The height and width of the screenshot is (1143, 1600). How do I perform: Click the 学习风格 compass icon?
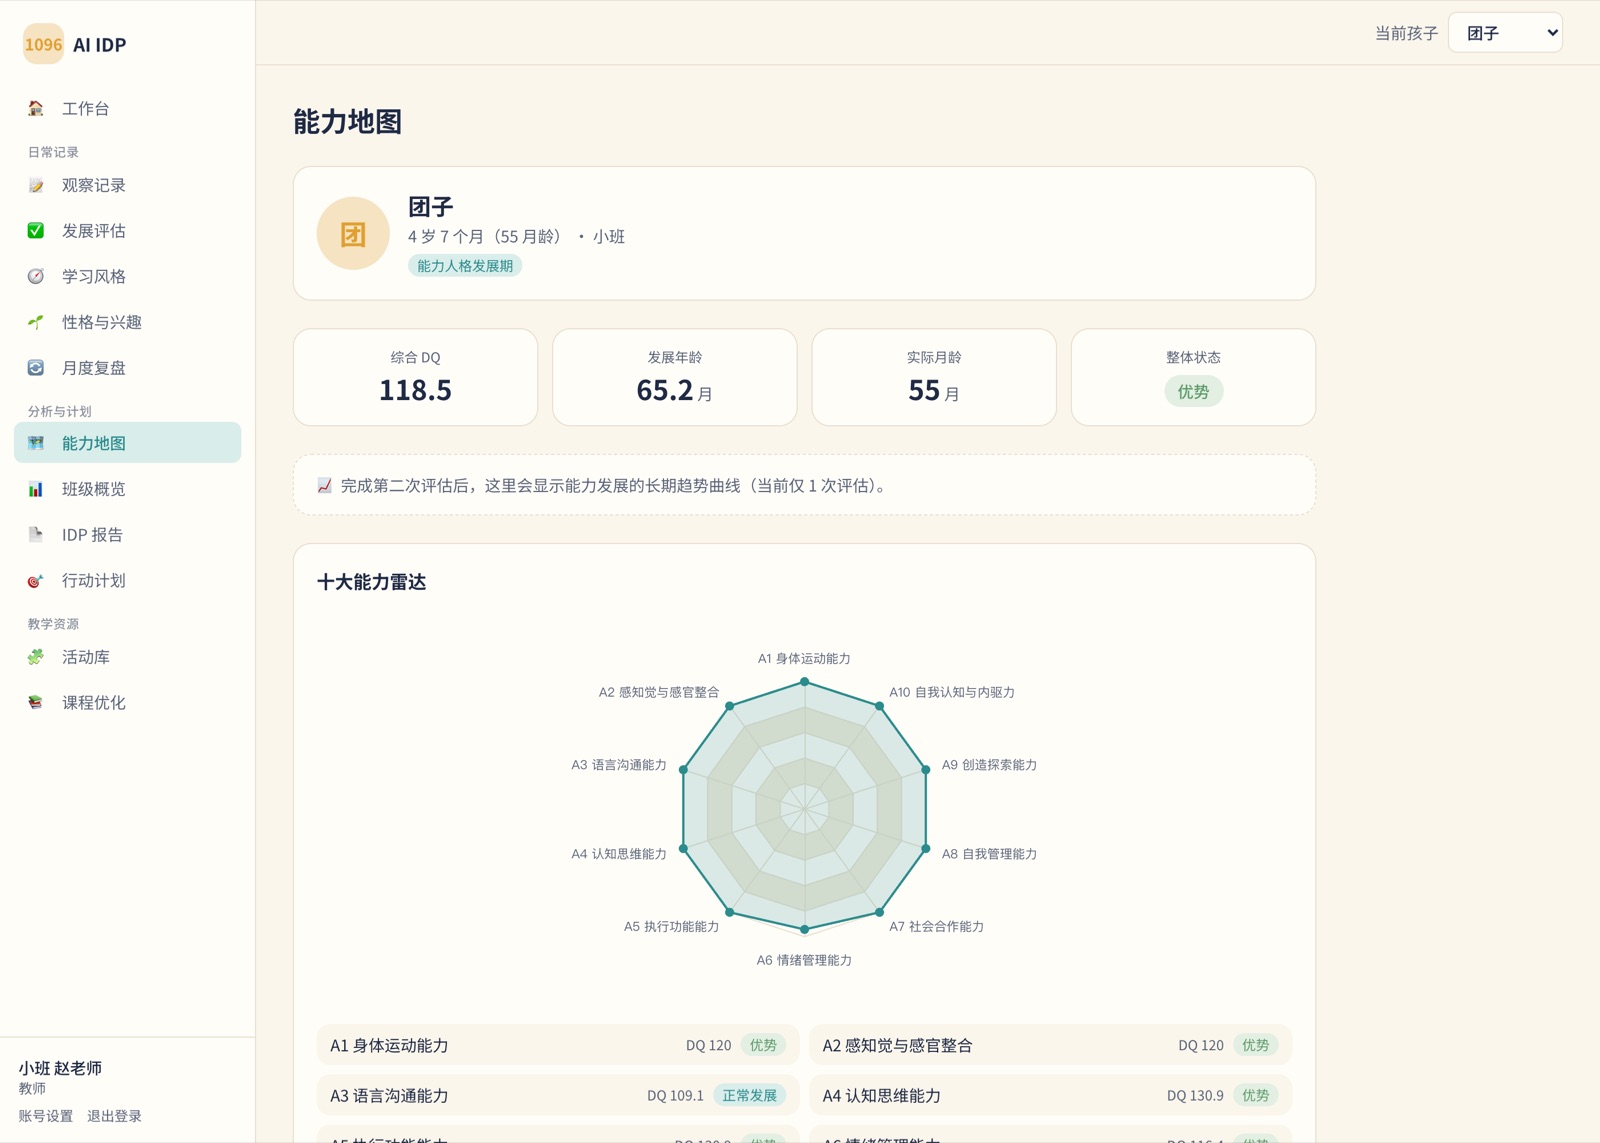click(36, 276)
